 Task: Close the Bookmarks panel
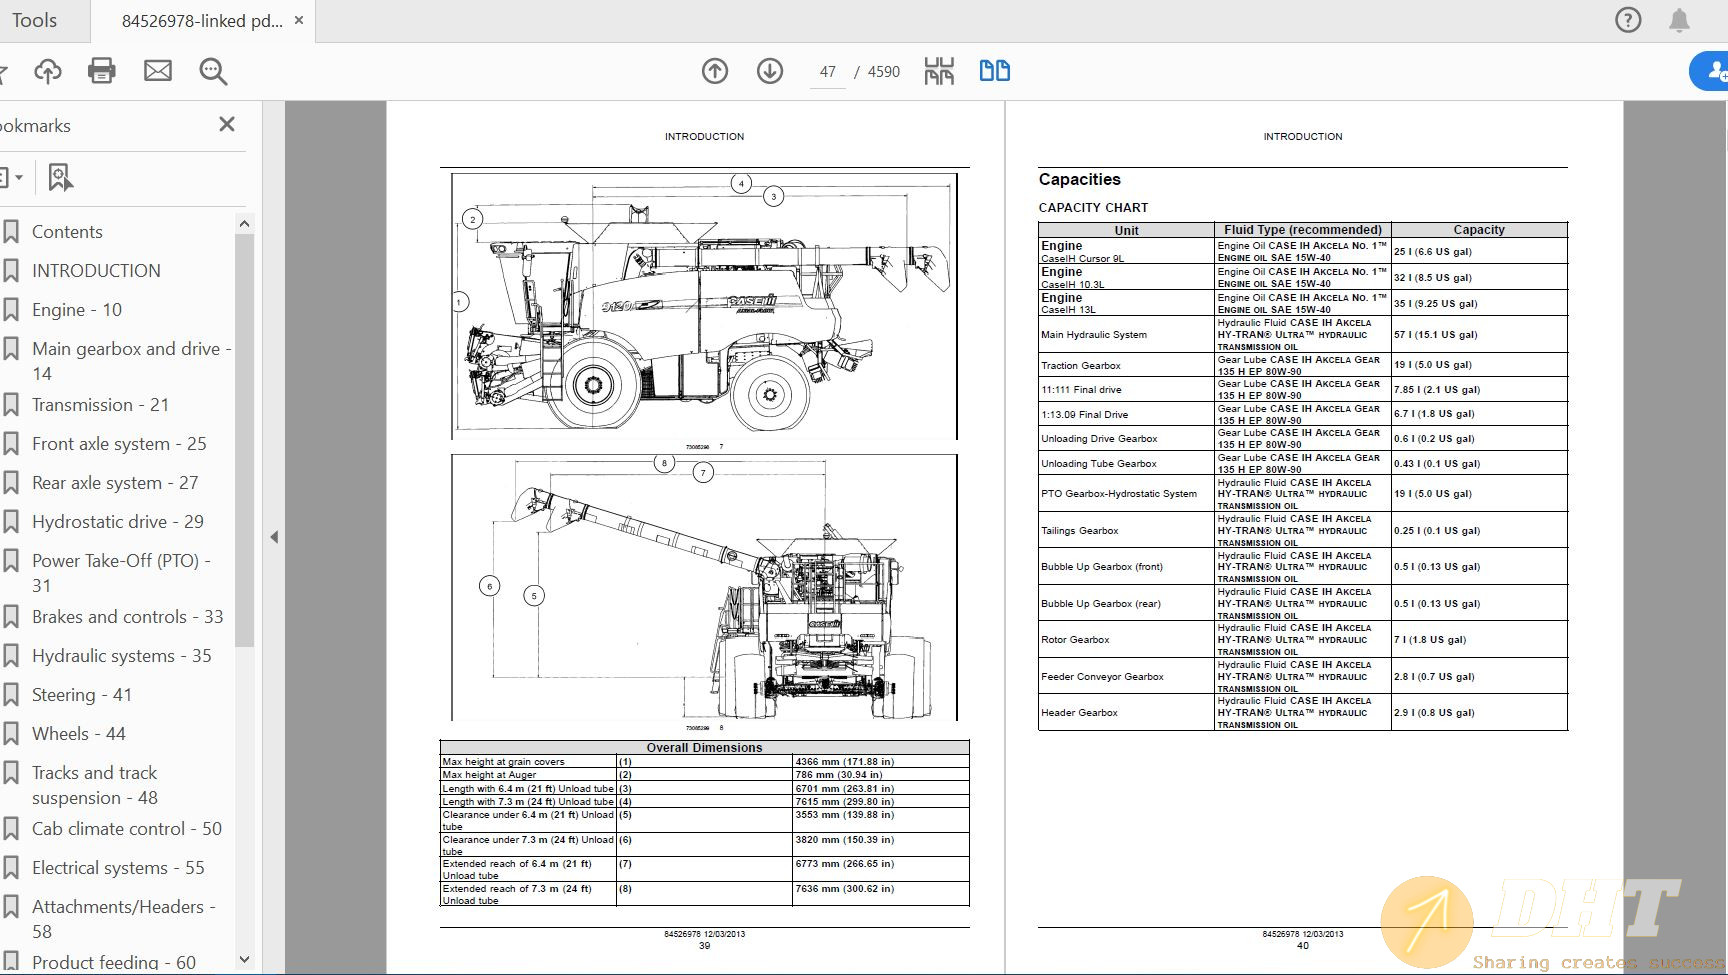click(x=227, y=124)
